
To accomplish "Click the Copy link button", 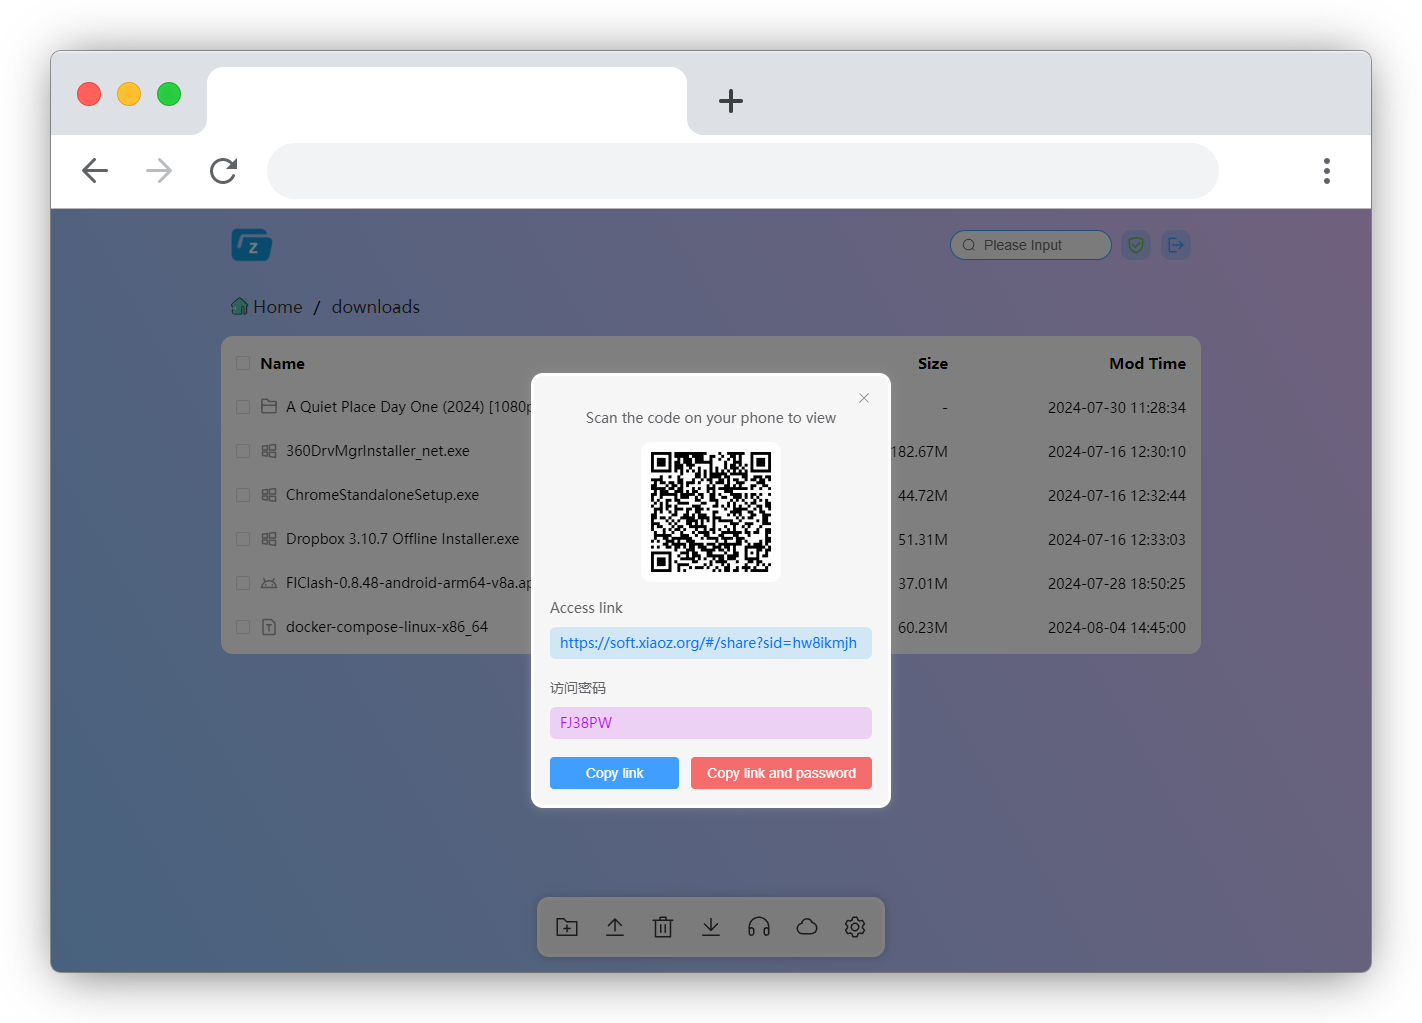I will click(614, 773).
